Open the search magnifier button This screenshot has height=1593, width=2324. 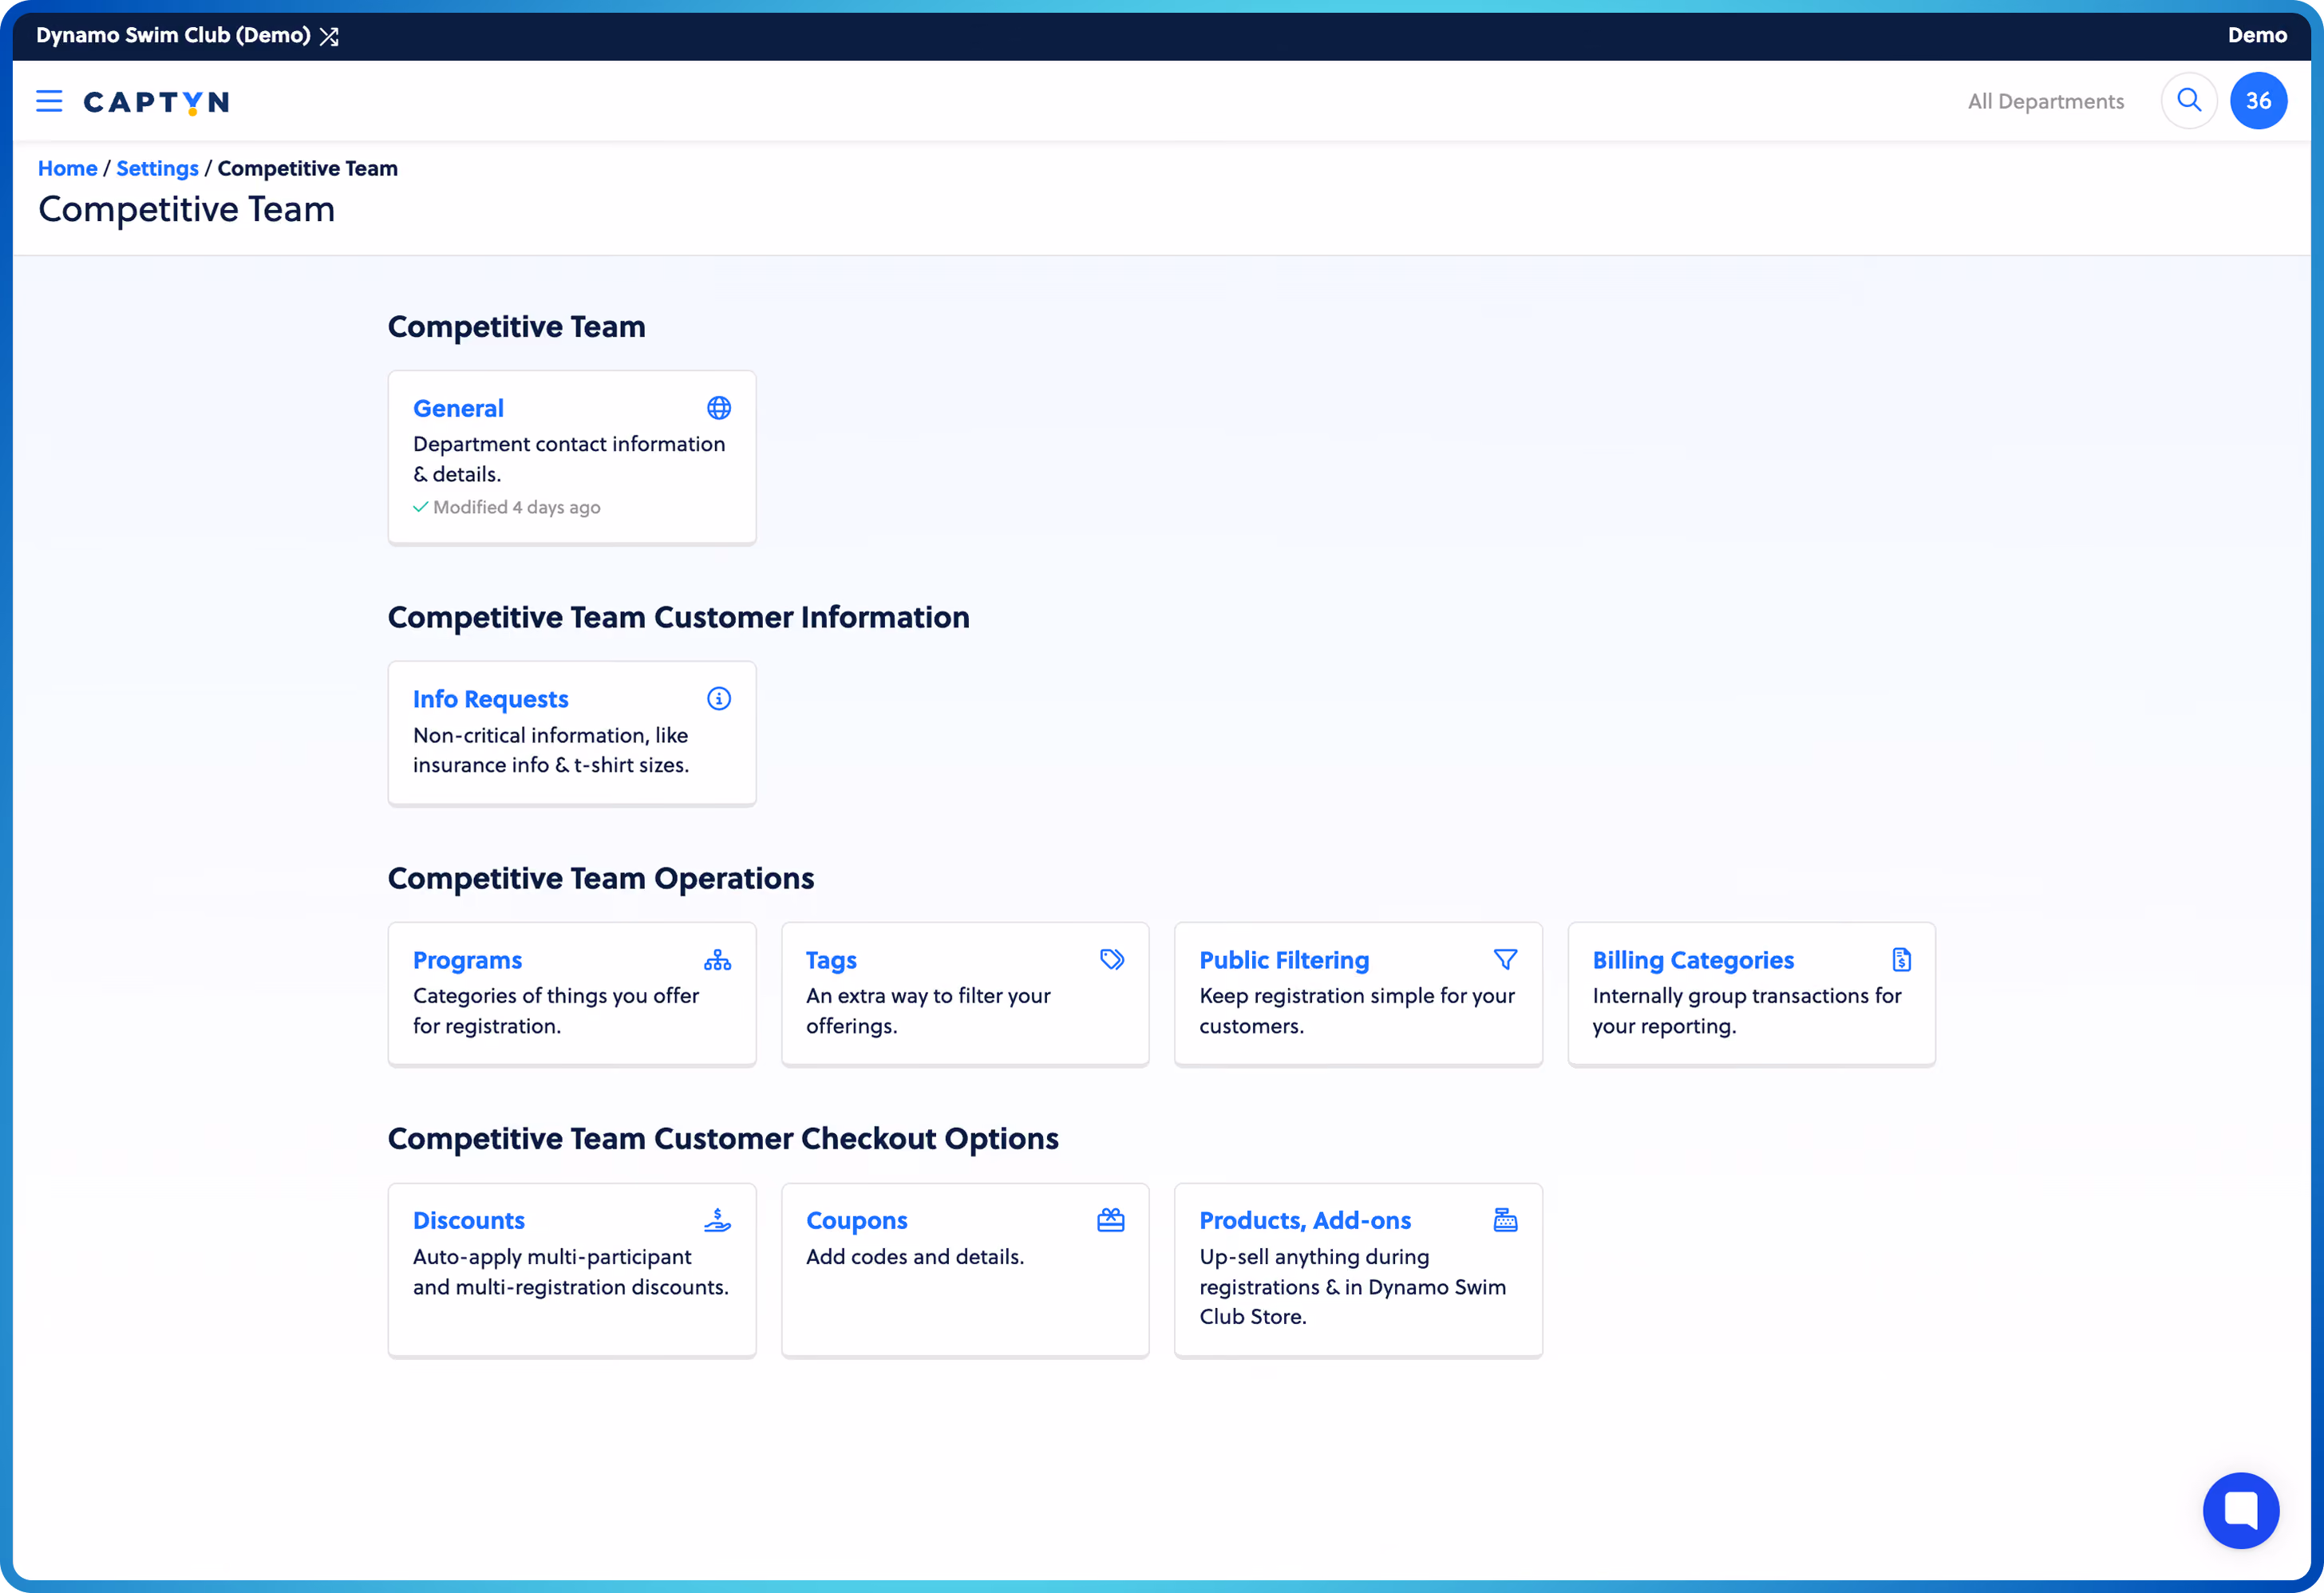point(2189,101)
